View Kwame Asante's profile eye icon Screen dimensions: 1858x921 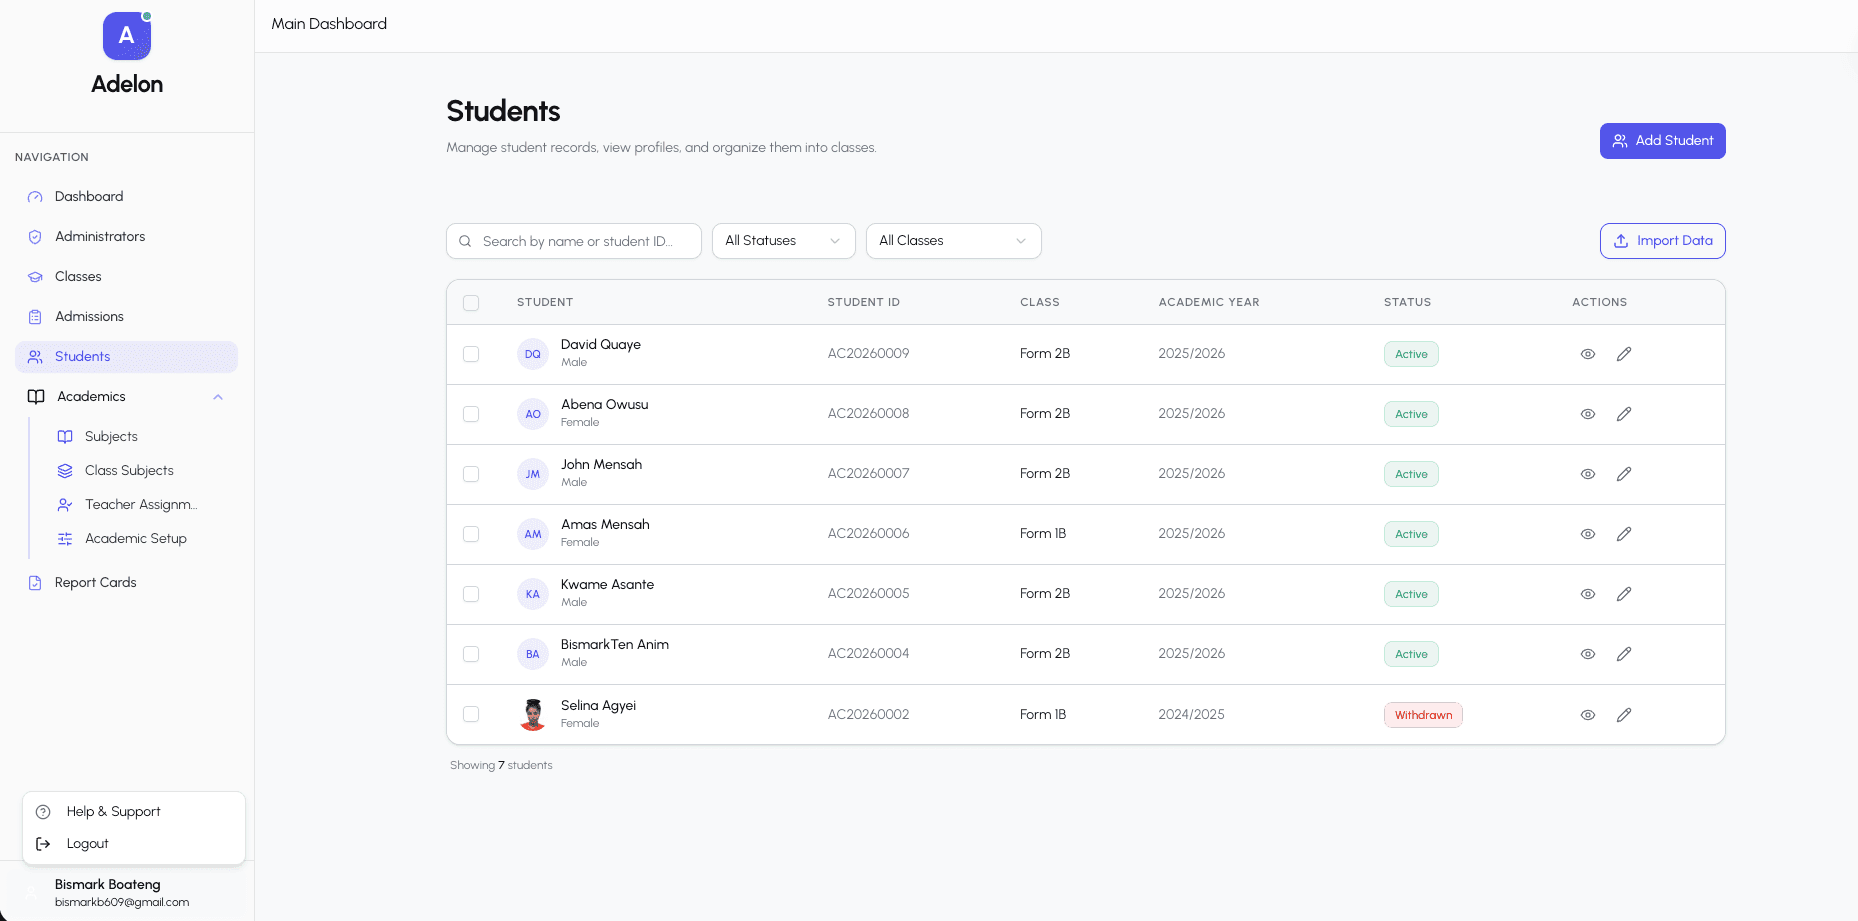click(1588, 594)
